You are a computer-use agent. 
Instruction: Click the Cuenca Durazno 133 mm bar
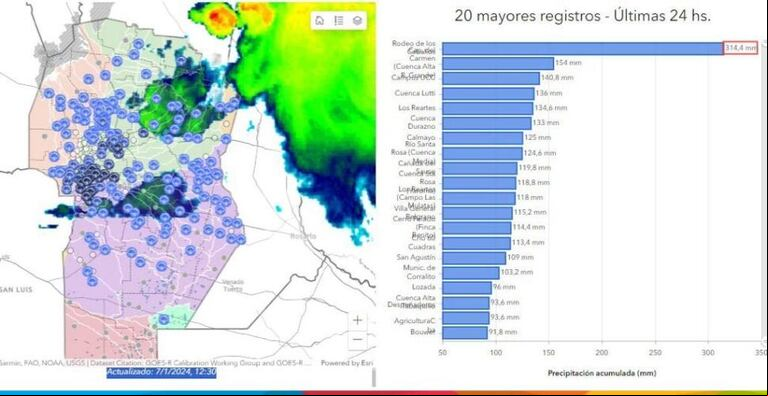pyautogui.click(x=487, y=123)
